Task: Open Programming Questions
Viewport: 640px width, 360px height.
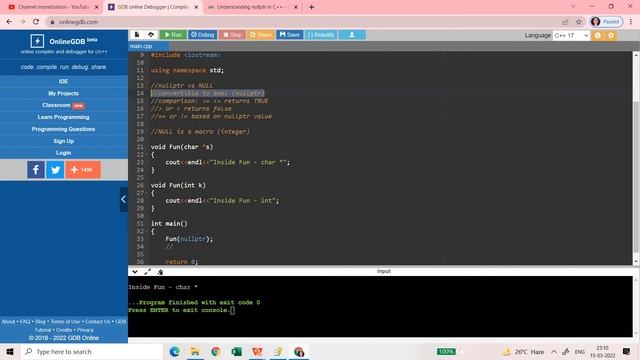Action: 64,129
